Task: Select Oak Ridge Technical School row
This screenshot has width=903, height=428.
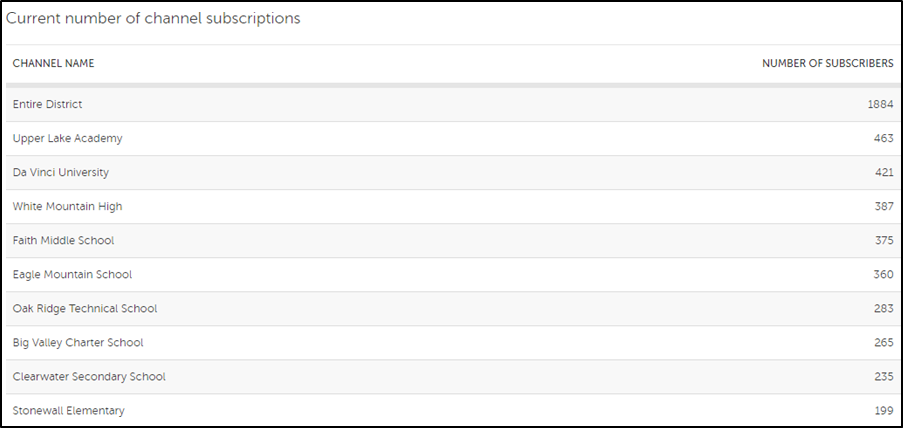Action: 85,309
